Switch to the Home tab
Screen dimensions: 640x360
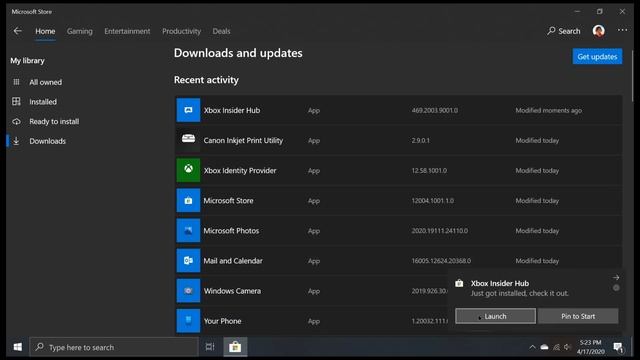click(x=45, y=31)
